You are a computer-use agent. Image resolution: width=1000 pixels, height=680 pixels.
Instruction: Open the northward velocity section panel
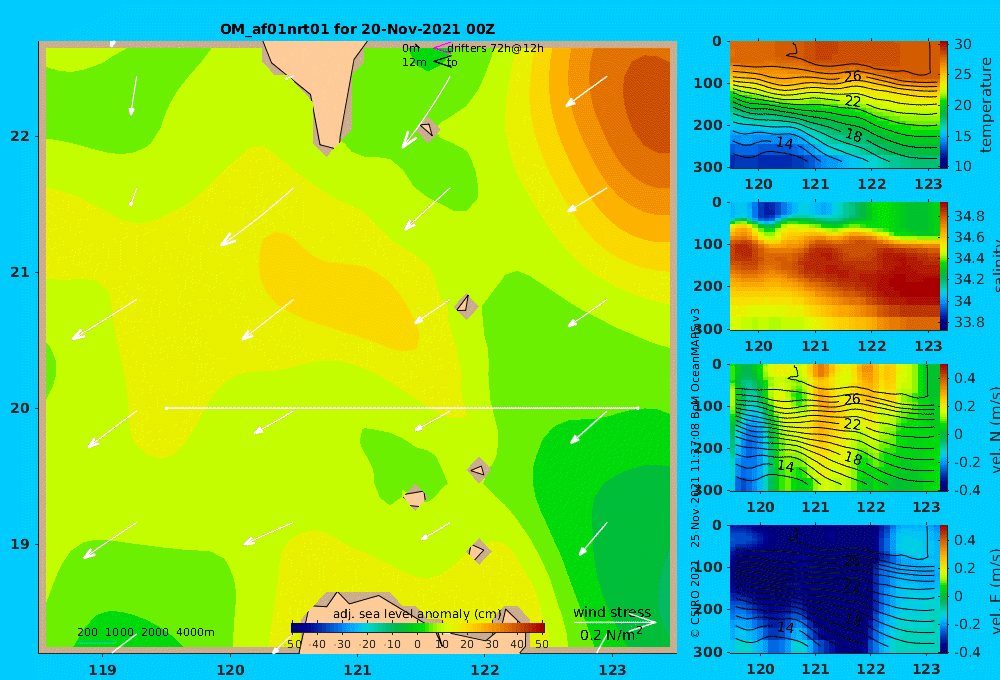(834, 427)
